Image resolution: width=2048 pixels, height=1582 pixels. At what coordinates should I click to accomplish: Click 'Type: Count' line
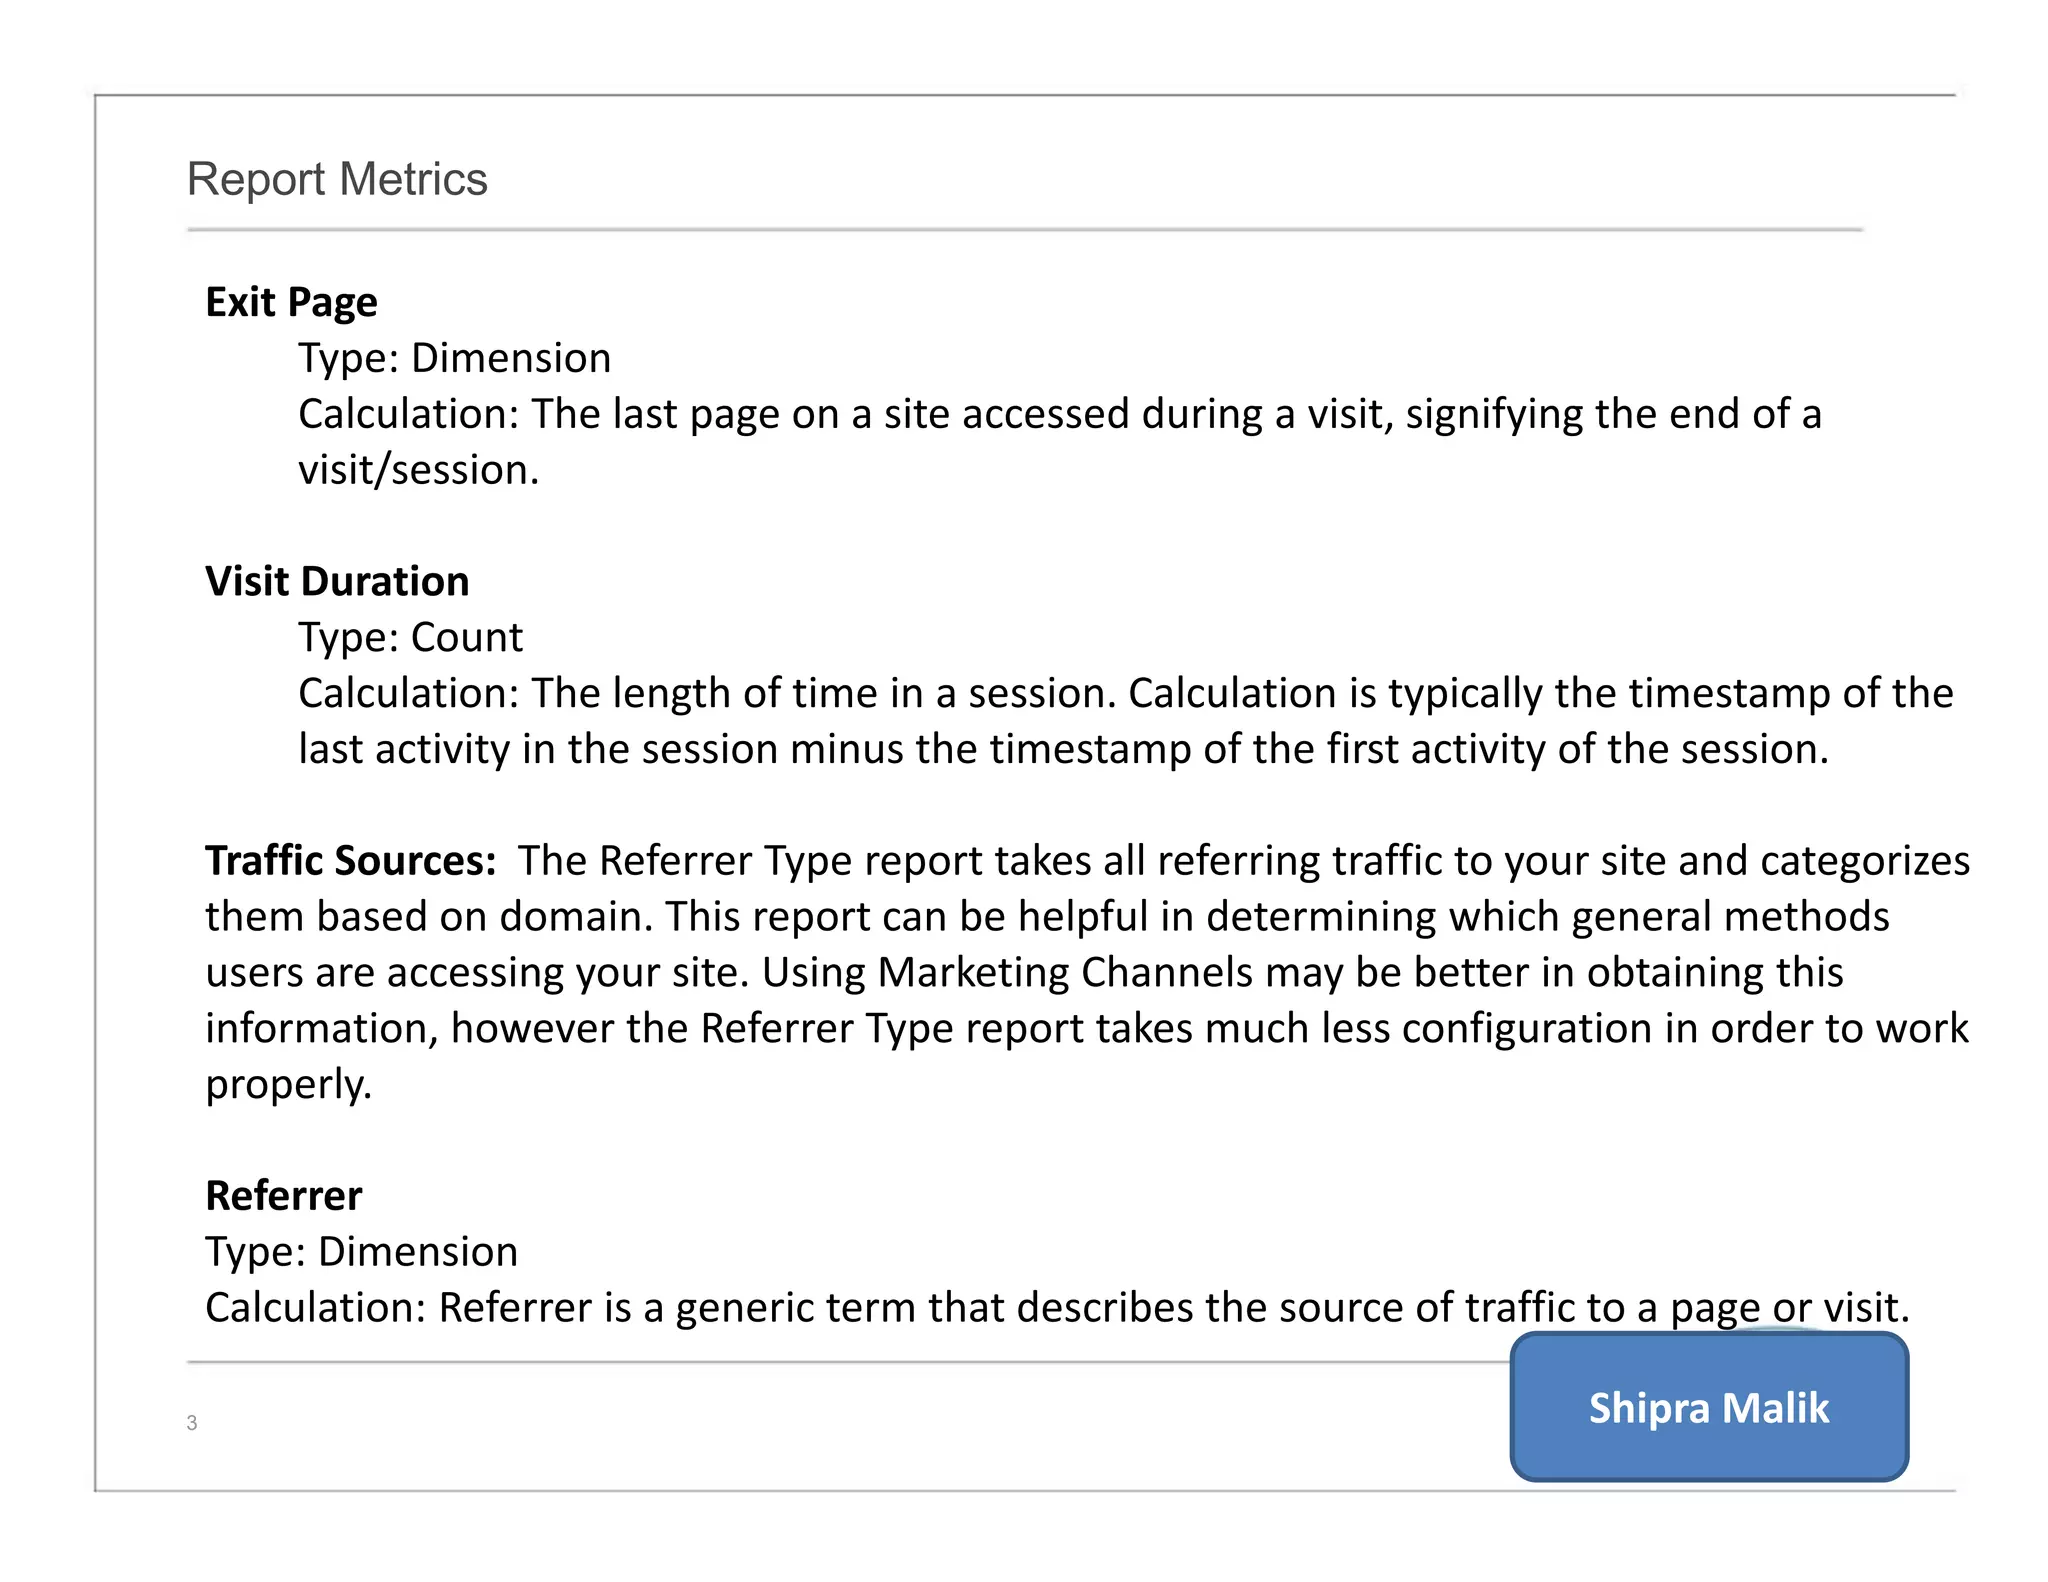[x=410, y=637]
